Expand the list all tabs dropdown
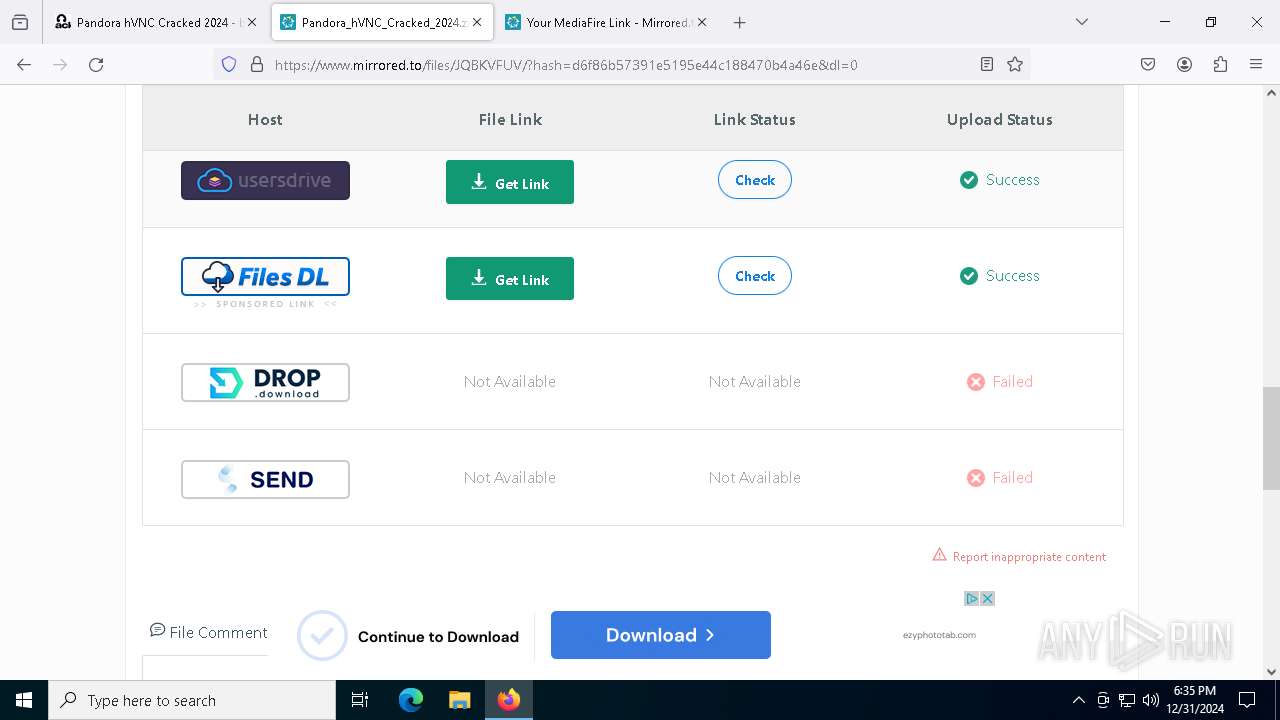1280x720 pixels. [x=1082, y=22]
